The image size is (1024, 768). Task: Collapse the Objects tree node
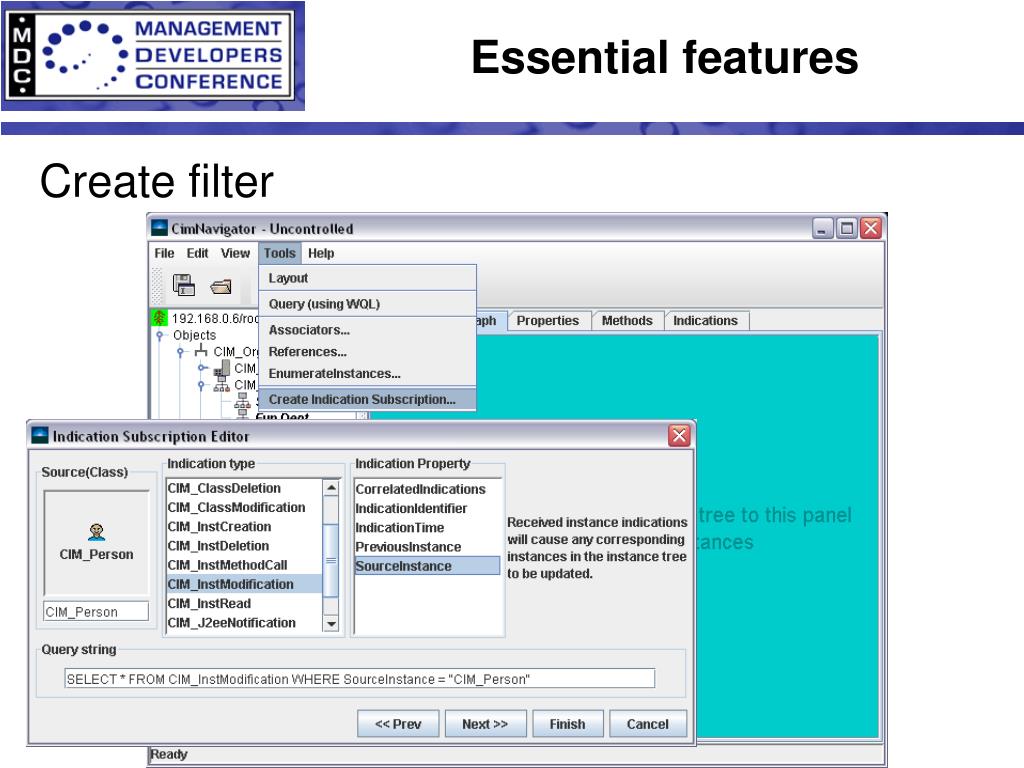click(x=159, y=335)
